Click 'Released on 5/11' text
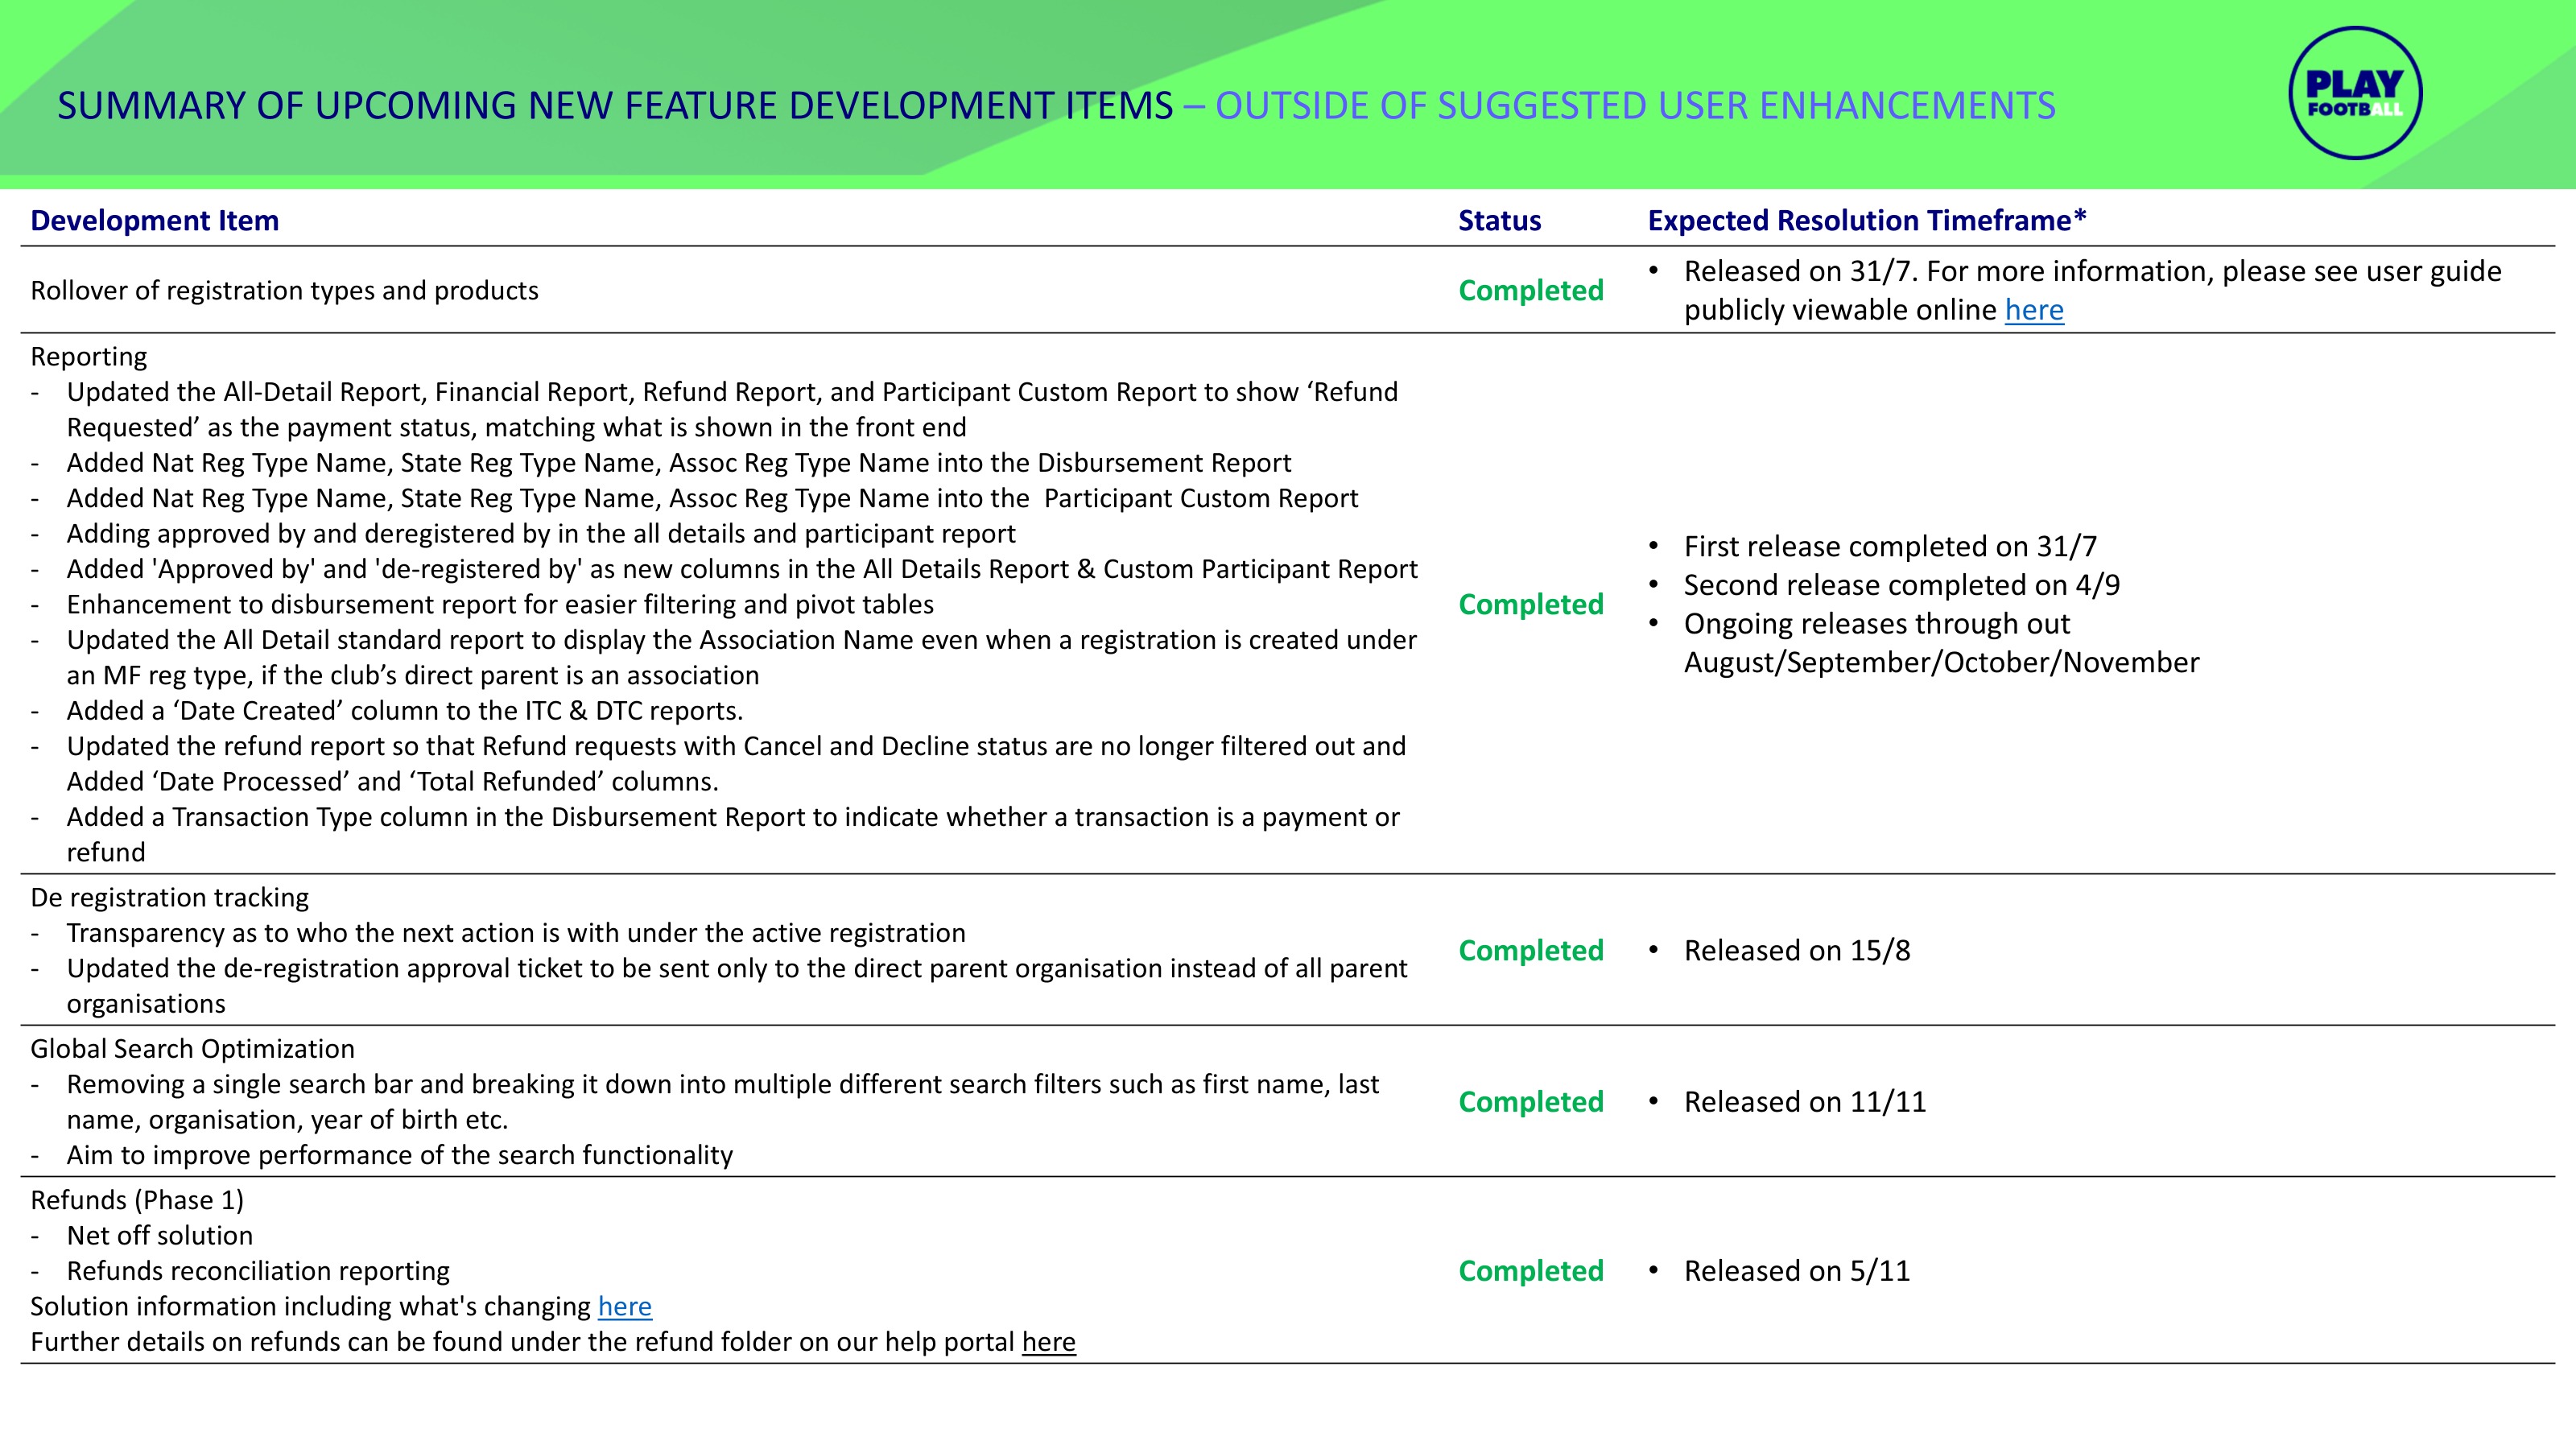This screenshot has height=1449, width=2576. (1796, 1270)
